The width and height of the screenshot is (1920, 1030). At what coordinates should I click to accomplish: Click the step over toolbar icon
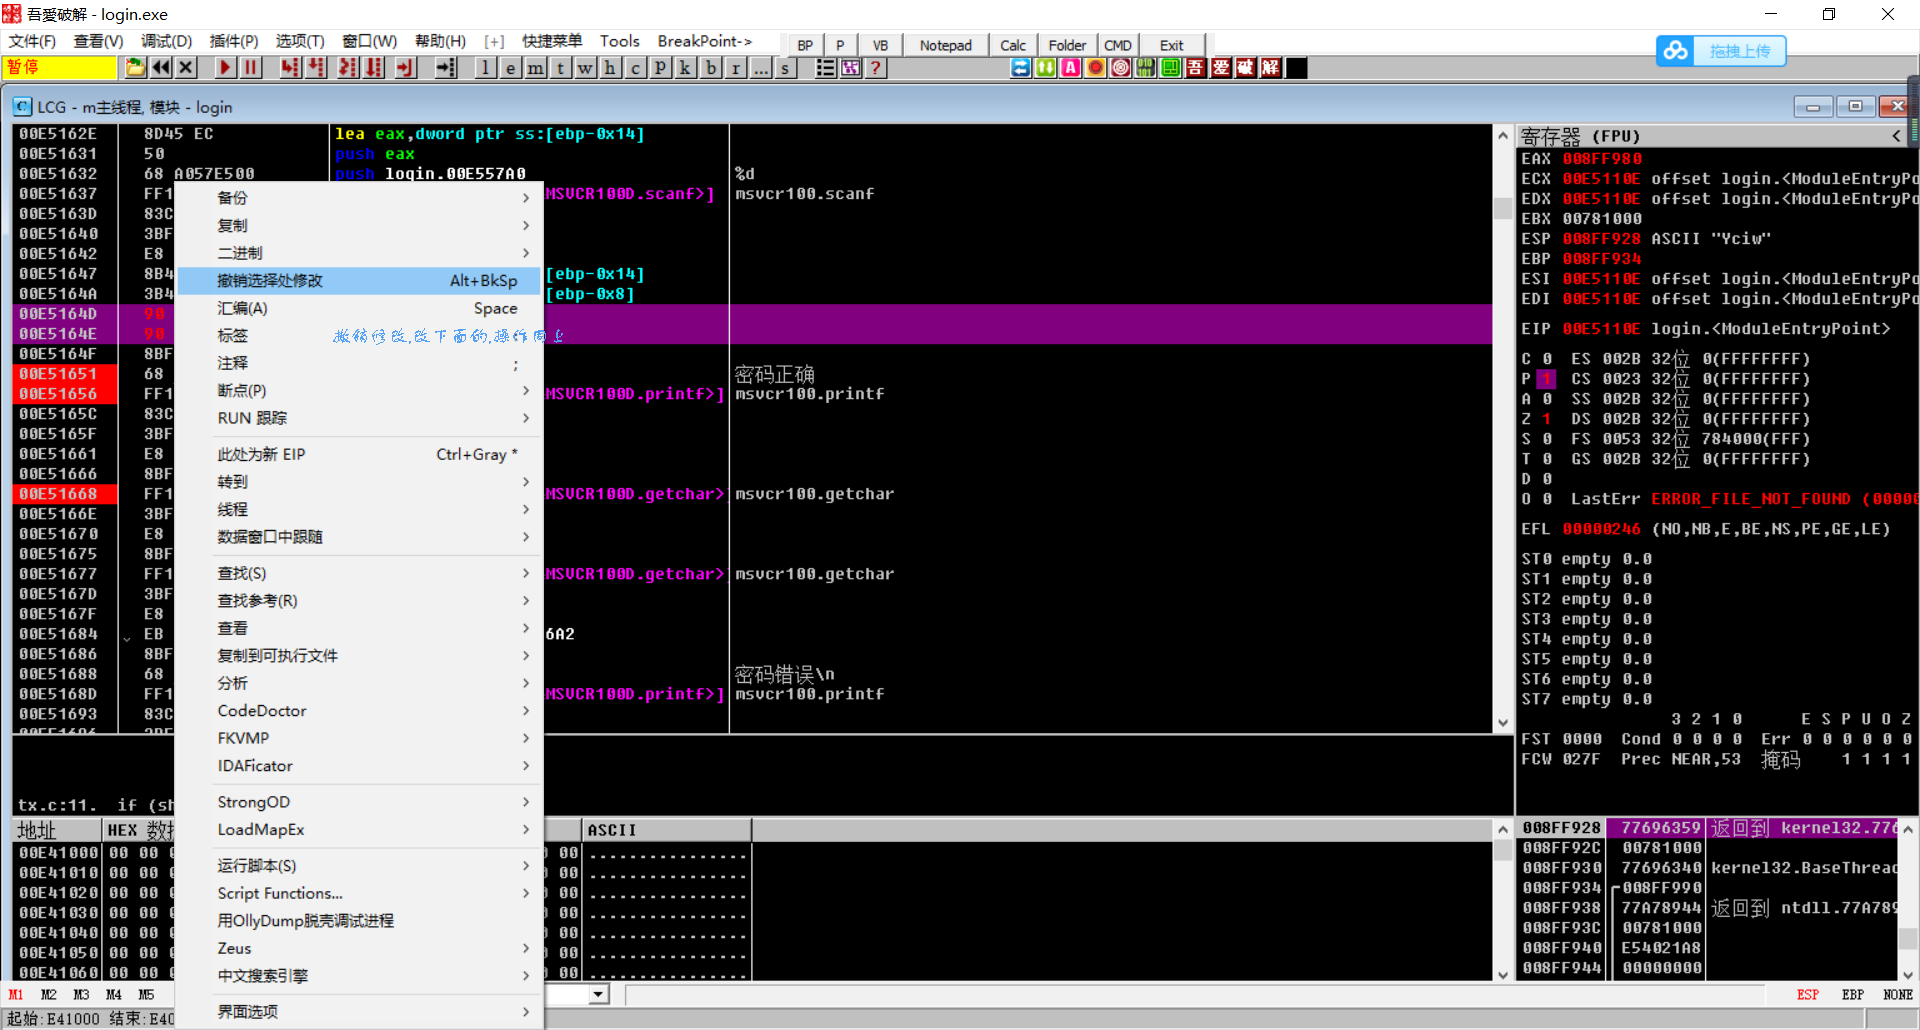click(x=316, y=67)
